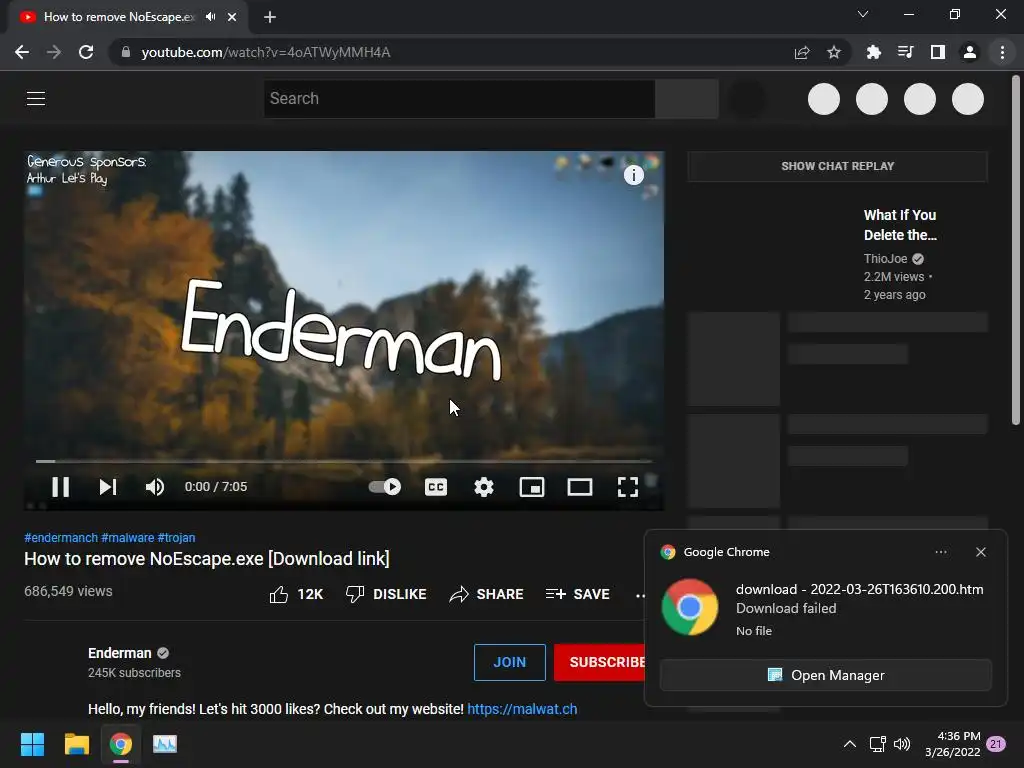Toggle the Chrome side panel
The width and height of the screenshot is (1024, 768).
coord(937,52)
